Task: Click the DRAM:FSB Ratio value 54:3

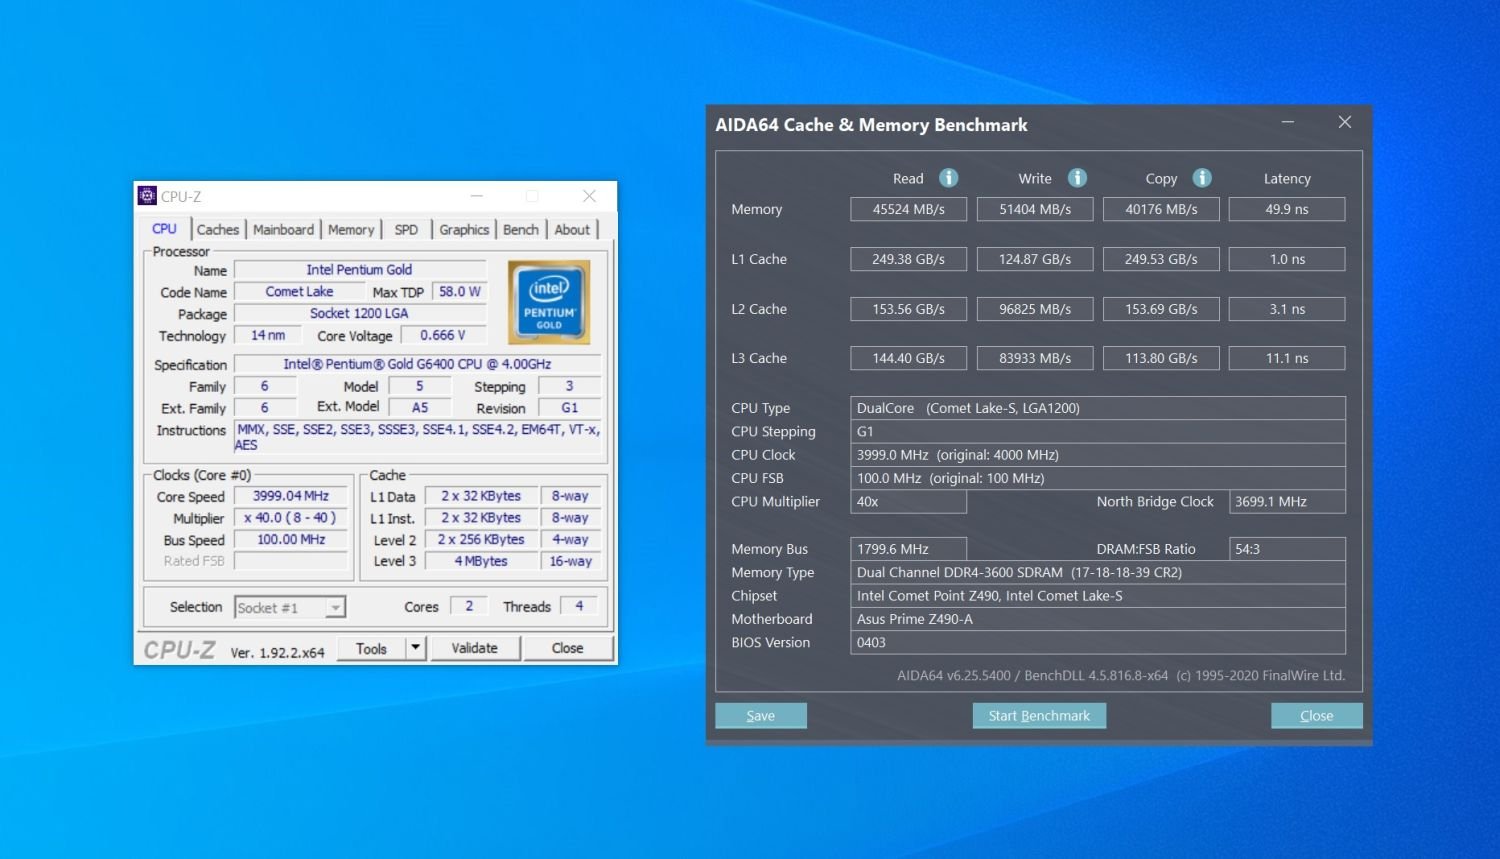Action: (x=1287, y=549)
